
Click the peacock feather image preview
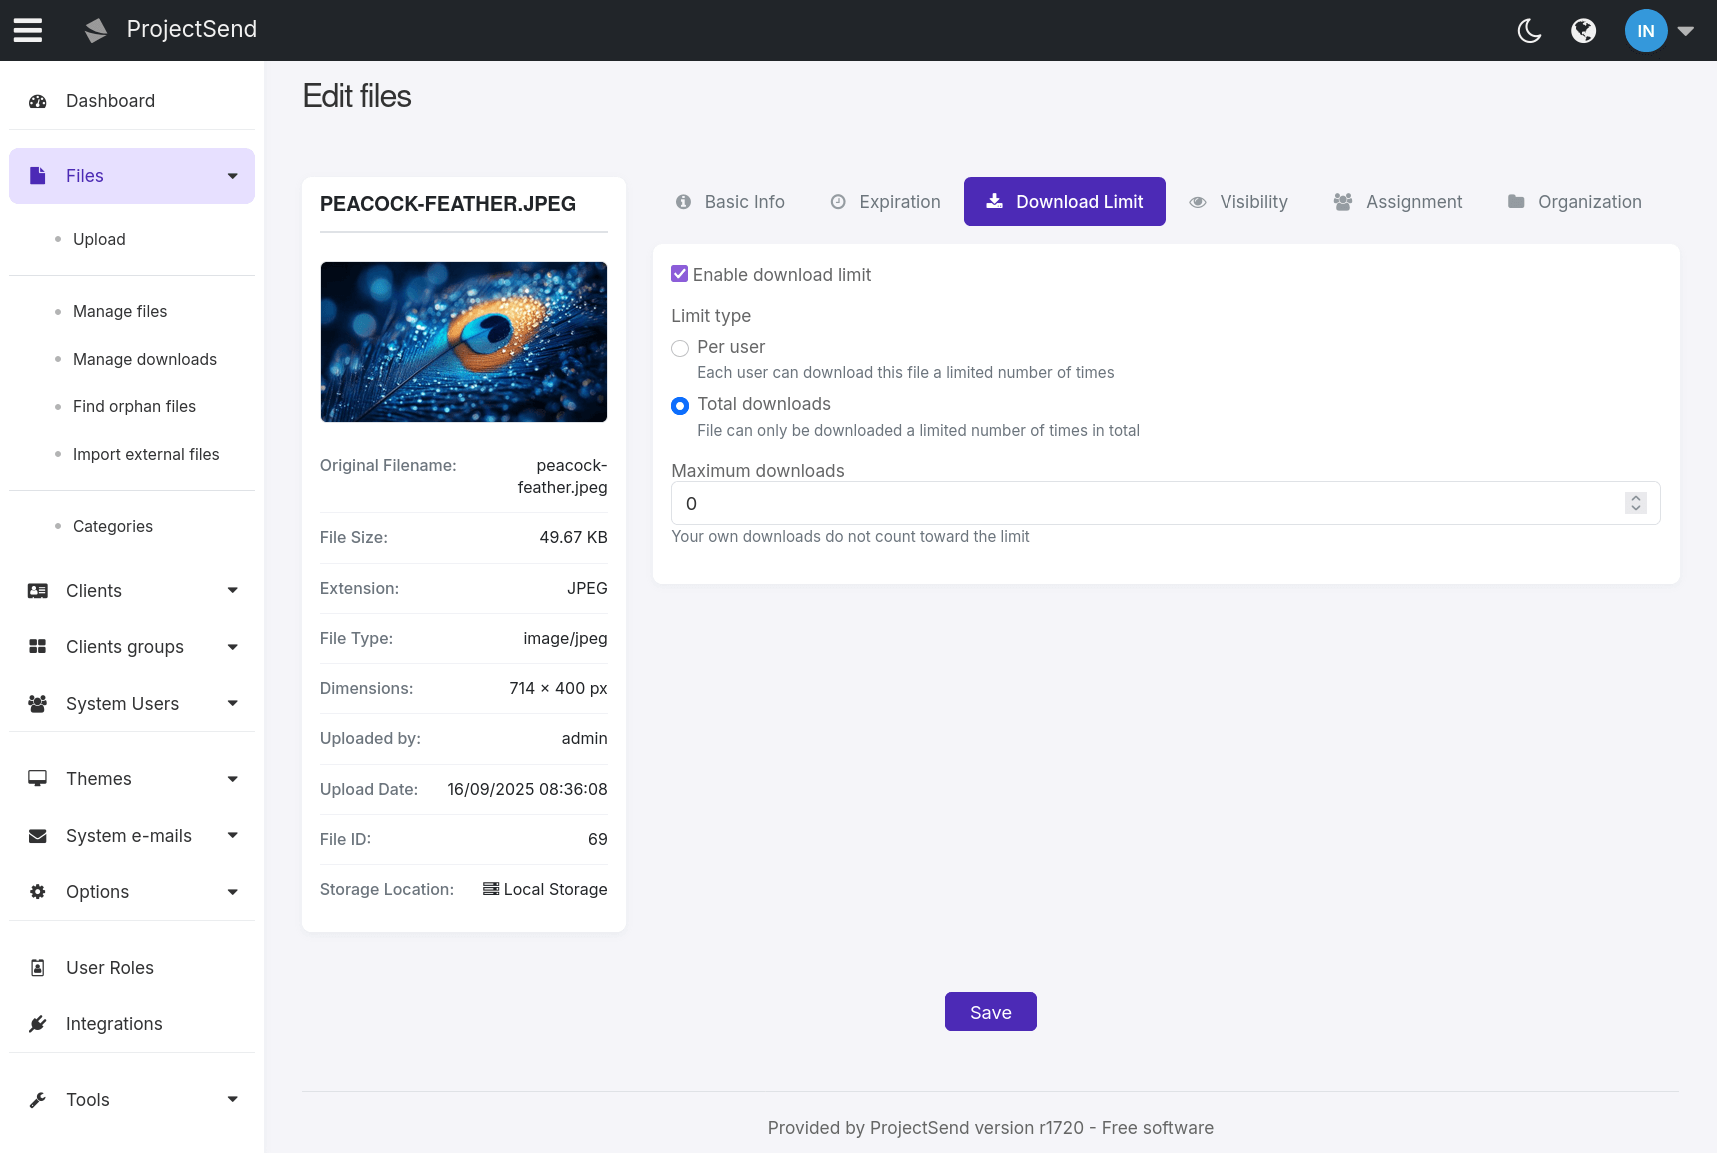click(463, 341)
